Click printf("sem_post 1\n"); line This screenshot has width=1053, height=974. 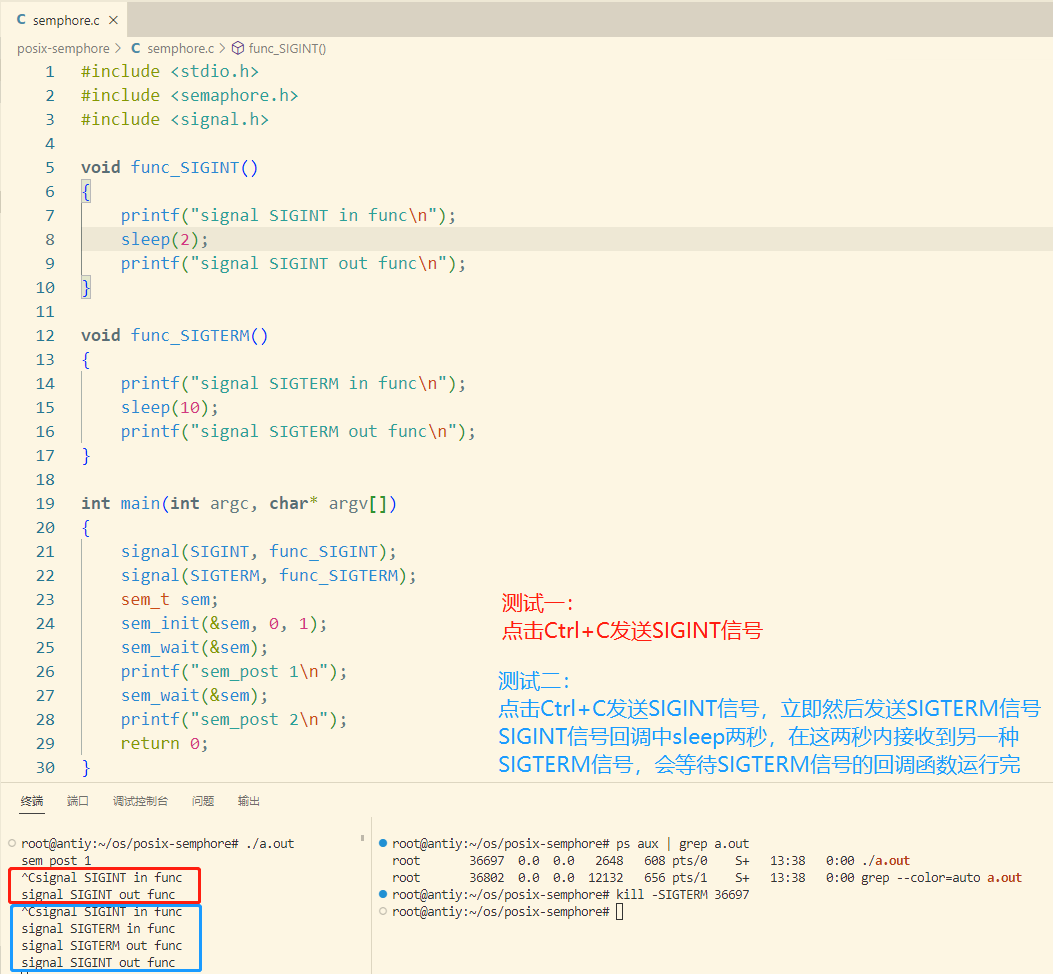point(234,672)
